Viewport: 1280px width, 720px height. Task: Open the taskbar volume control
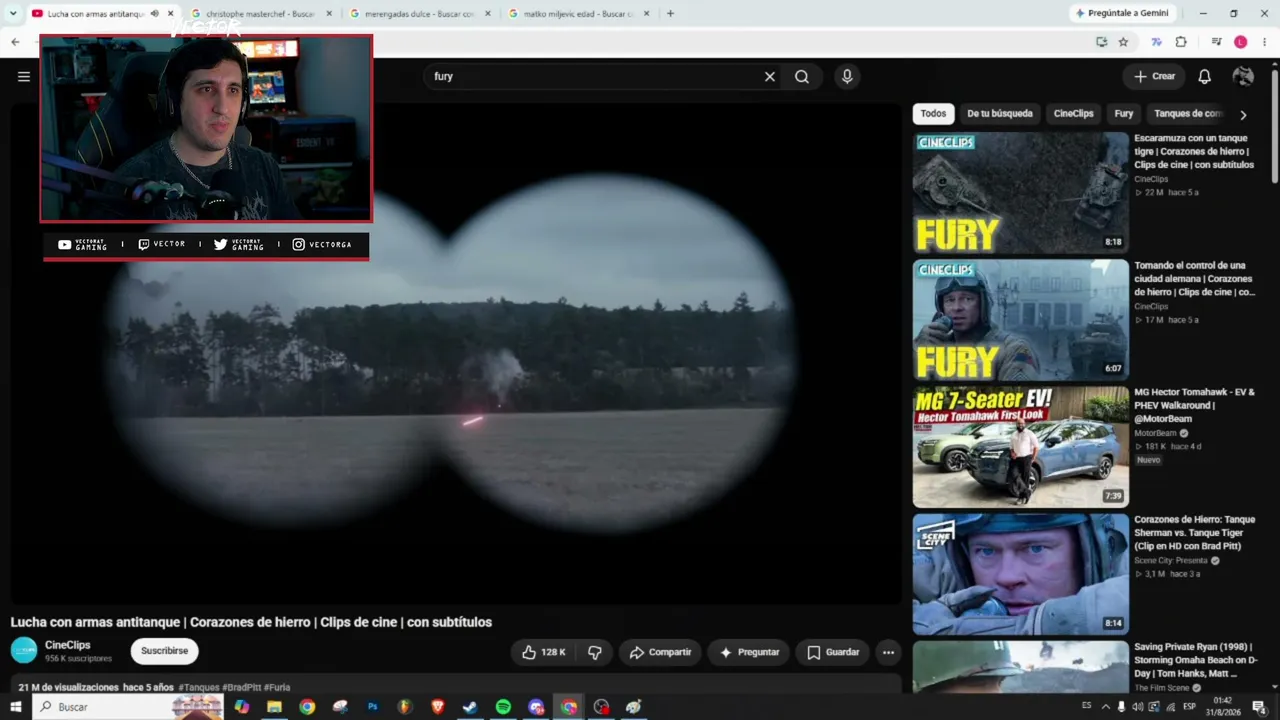(1137, 707)
